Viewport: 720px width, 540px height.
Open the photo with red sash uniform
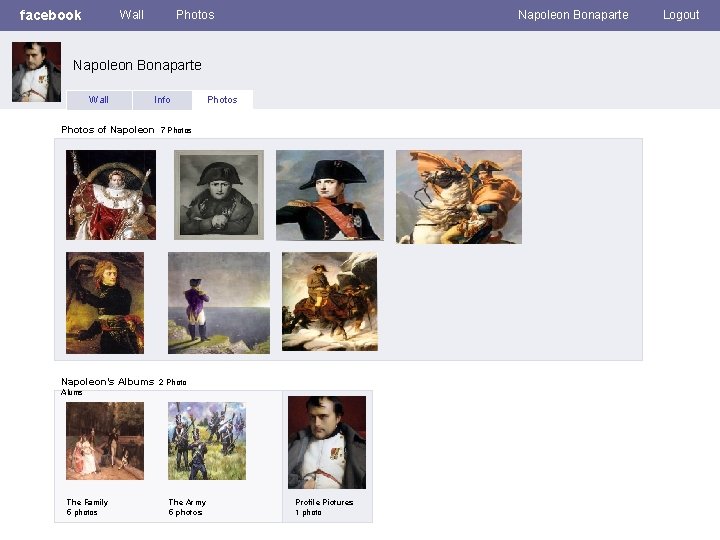(330, 195)
